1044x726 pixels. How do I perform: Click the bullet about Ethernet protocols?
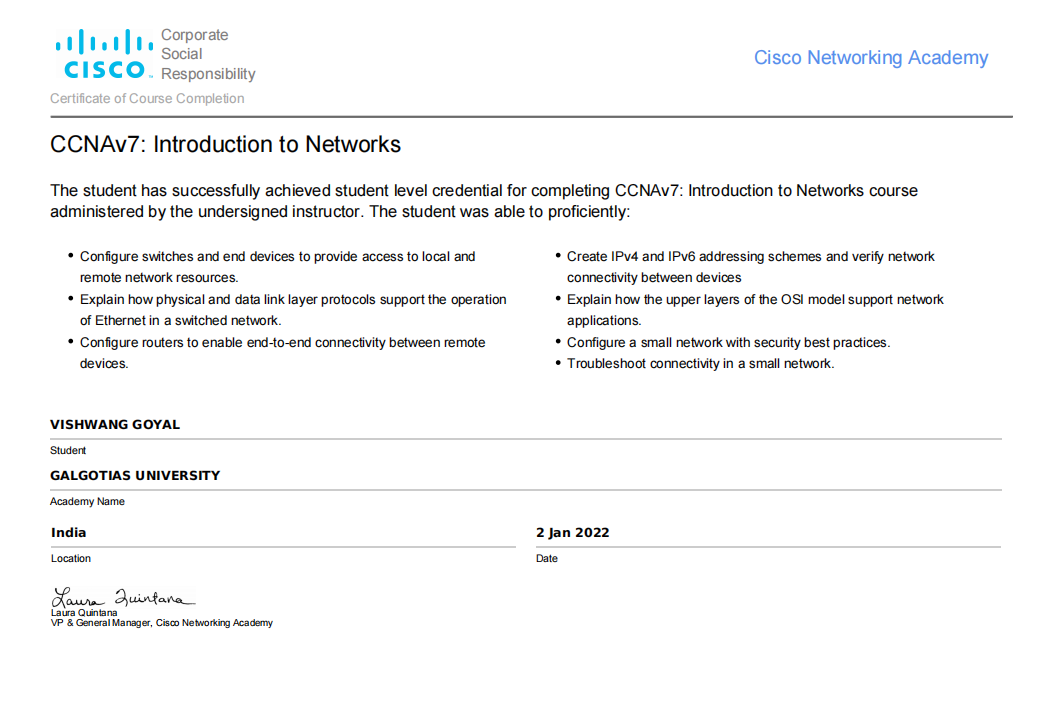coord(293,310)
